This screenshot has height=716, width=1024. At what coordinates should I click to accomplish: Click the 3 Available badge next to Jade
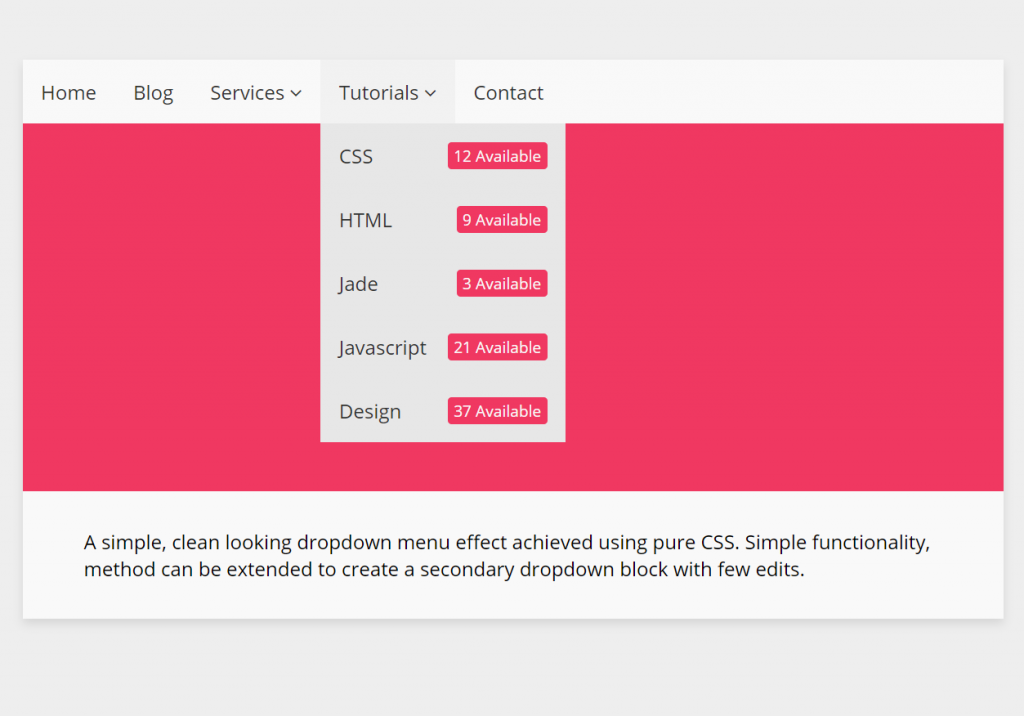pos(501,283)
